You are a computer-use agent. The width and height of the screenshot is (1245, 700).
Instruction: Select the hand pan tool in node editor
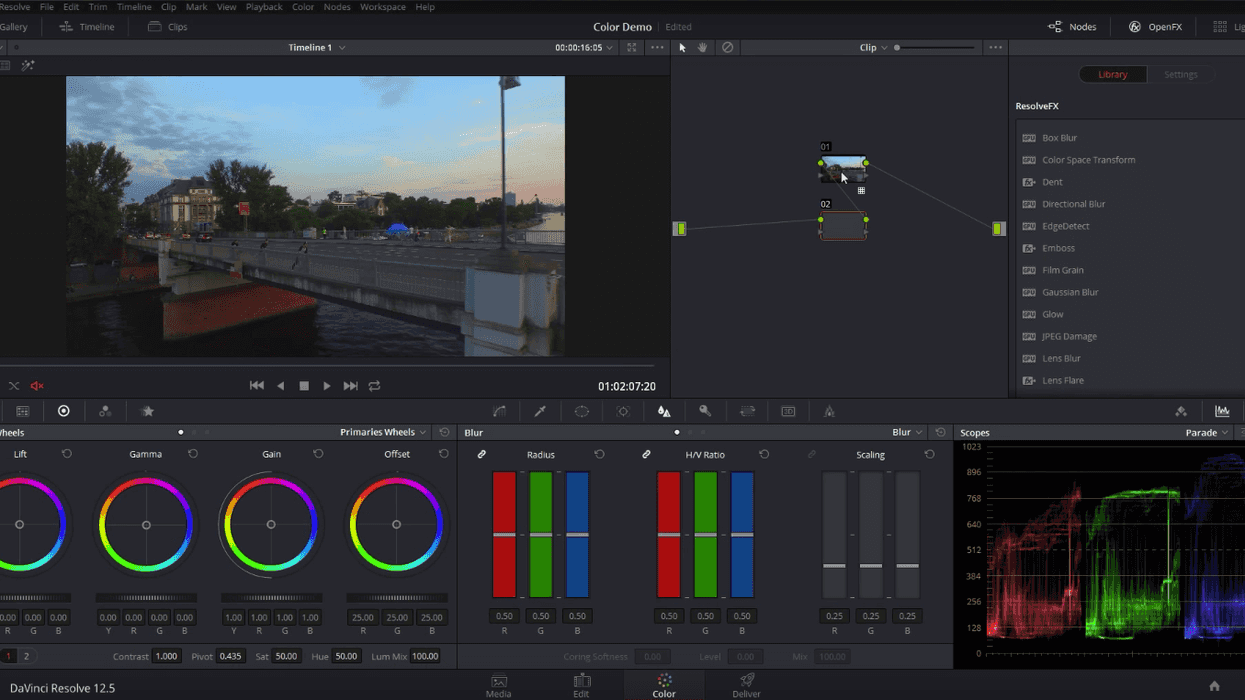click(x=703, y=47)
